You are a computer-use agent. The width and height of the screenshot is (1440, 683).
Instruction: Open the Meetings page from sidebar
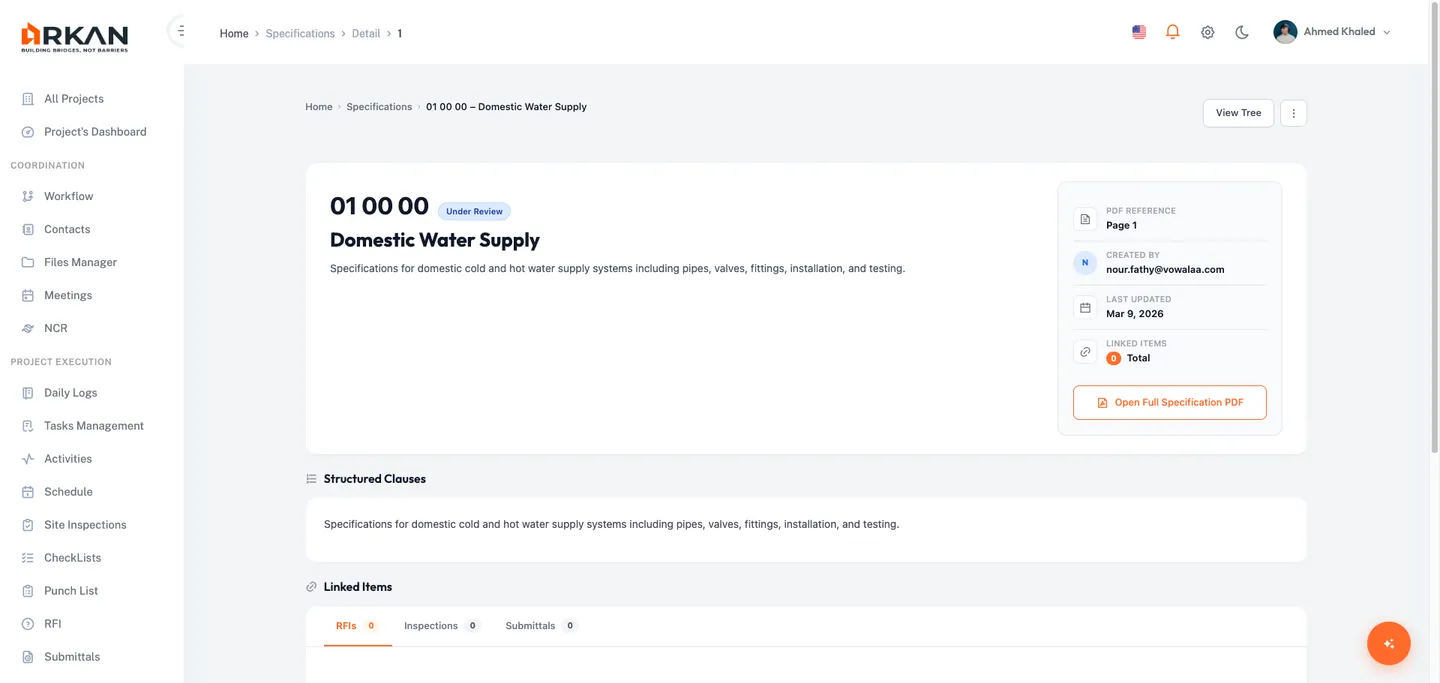(67, 295)
